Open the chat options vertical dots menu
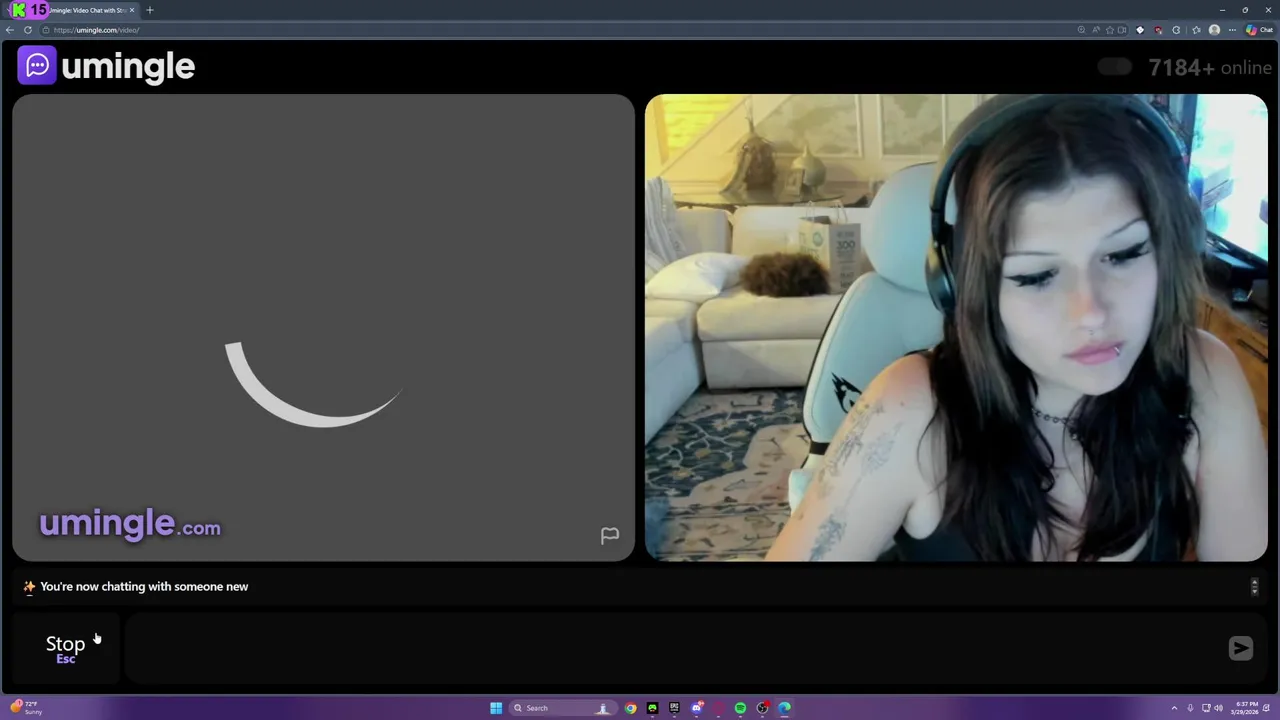1280x720 pixels. (x=1254, y=587)
